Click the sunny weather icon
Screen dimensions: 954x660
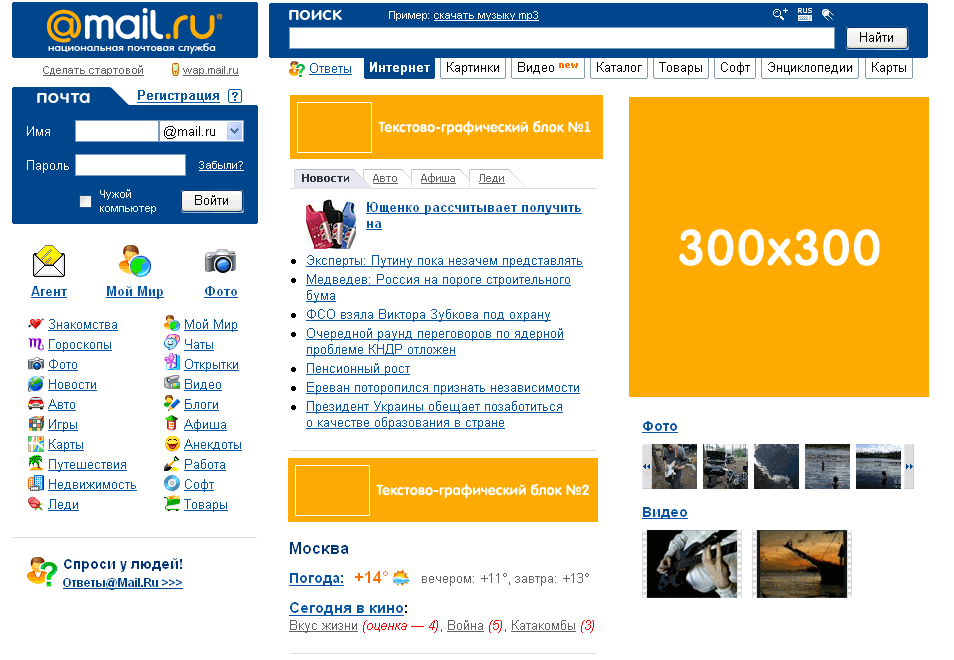[401, 577]
